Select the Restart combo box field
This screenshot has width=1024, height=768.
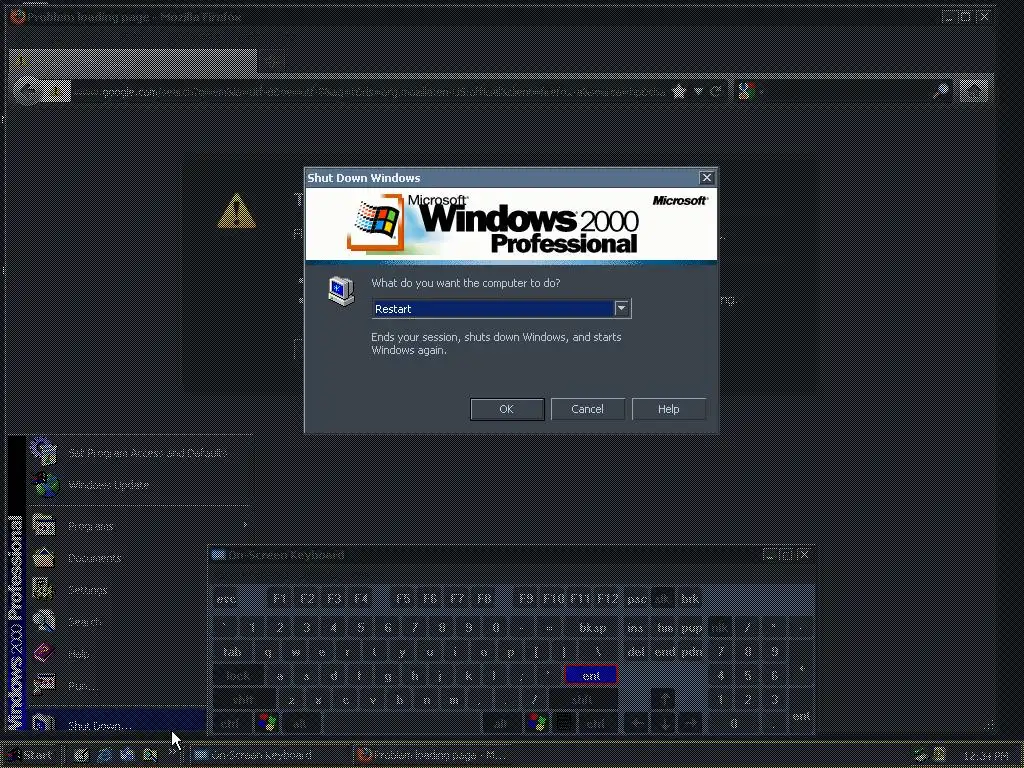coord(501,308)
